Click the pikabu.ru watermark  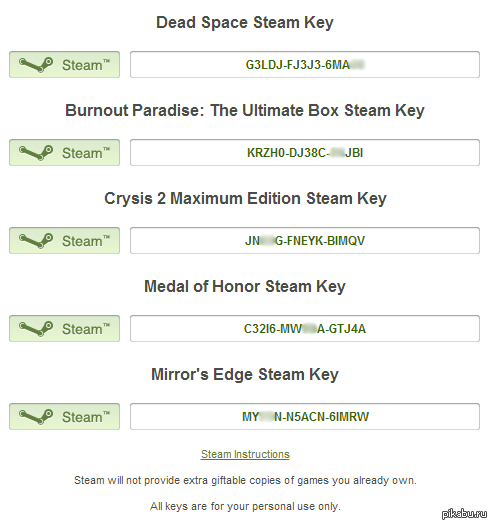[x=464, y=514]
